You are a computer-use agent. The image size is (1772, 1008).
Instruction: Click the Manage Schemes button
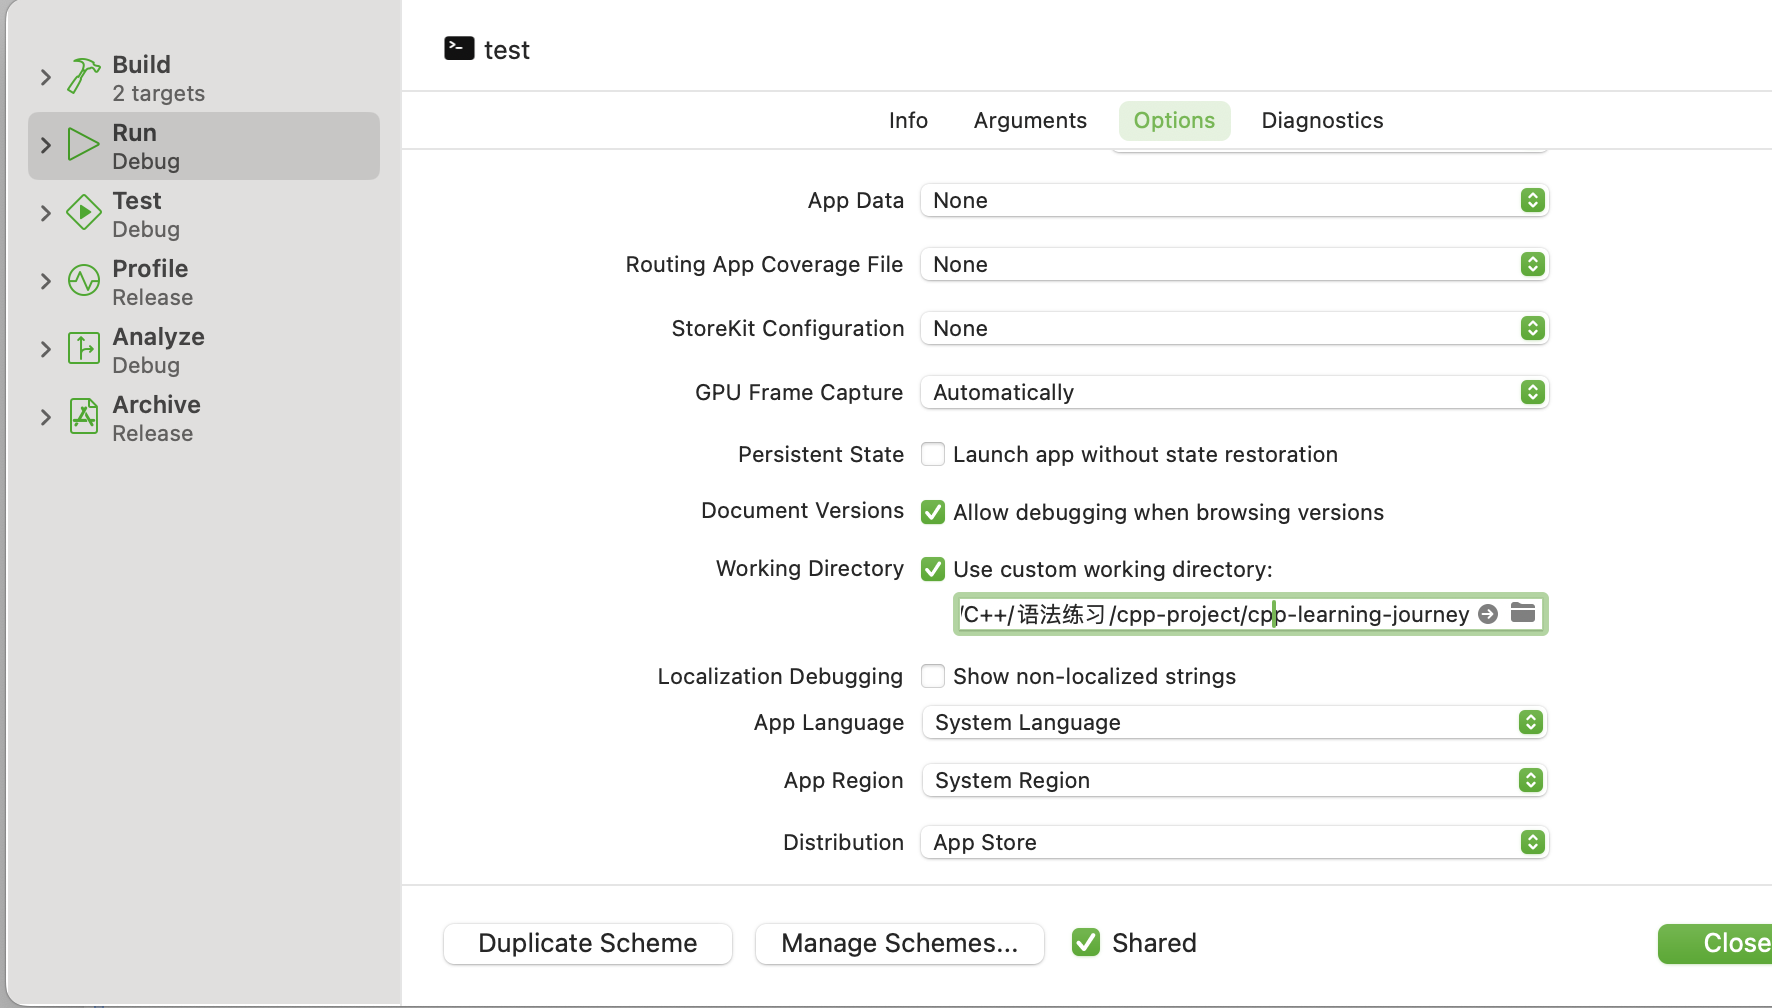pyautogui.click(x=899, y=943)
